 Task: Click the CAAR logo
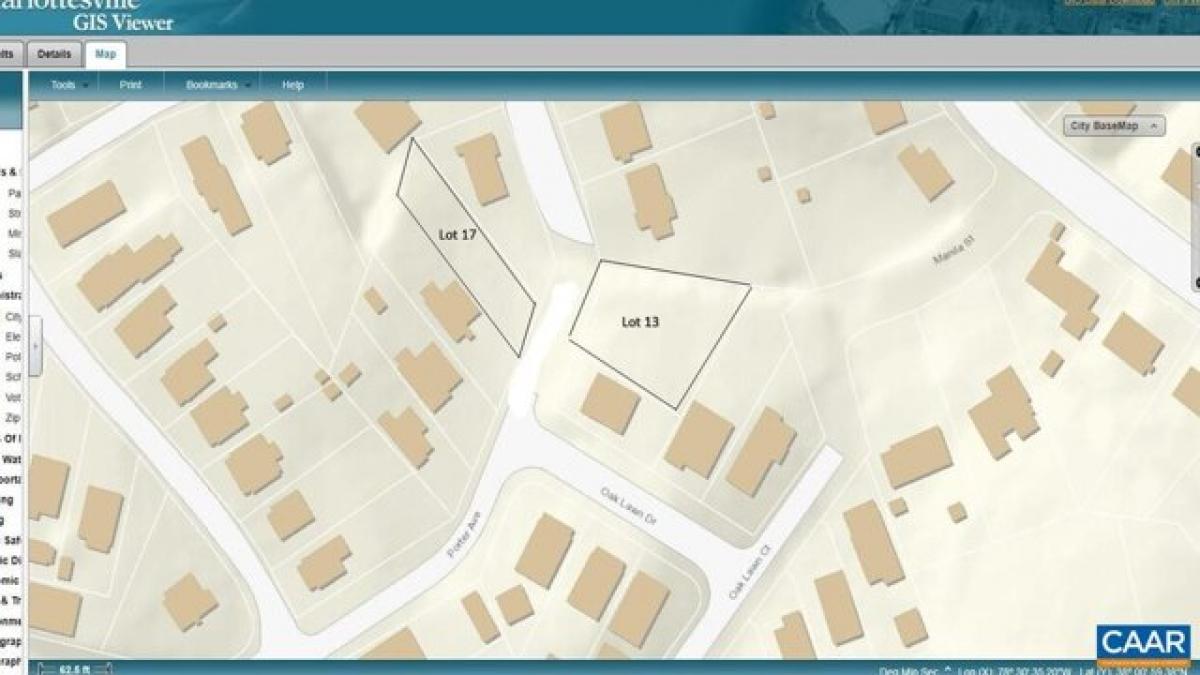1143,642
